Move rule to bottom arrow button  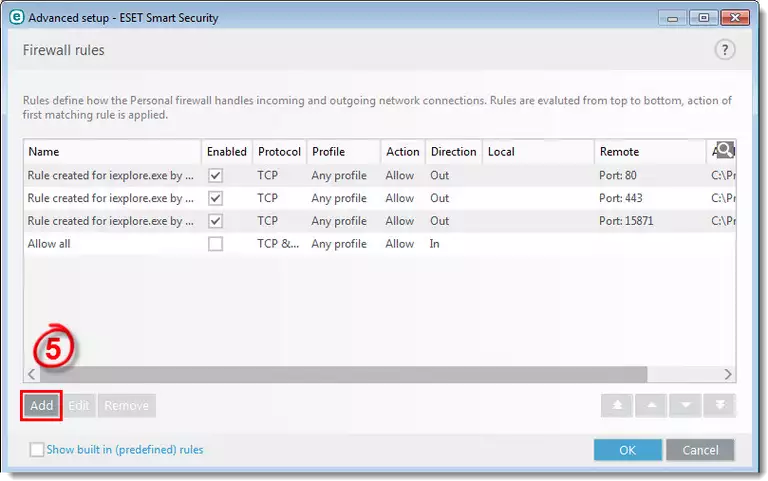[719, 406]
